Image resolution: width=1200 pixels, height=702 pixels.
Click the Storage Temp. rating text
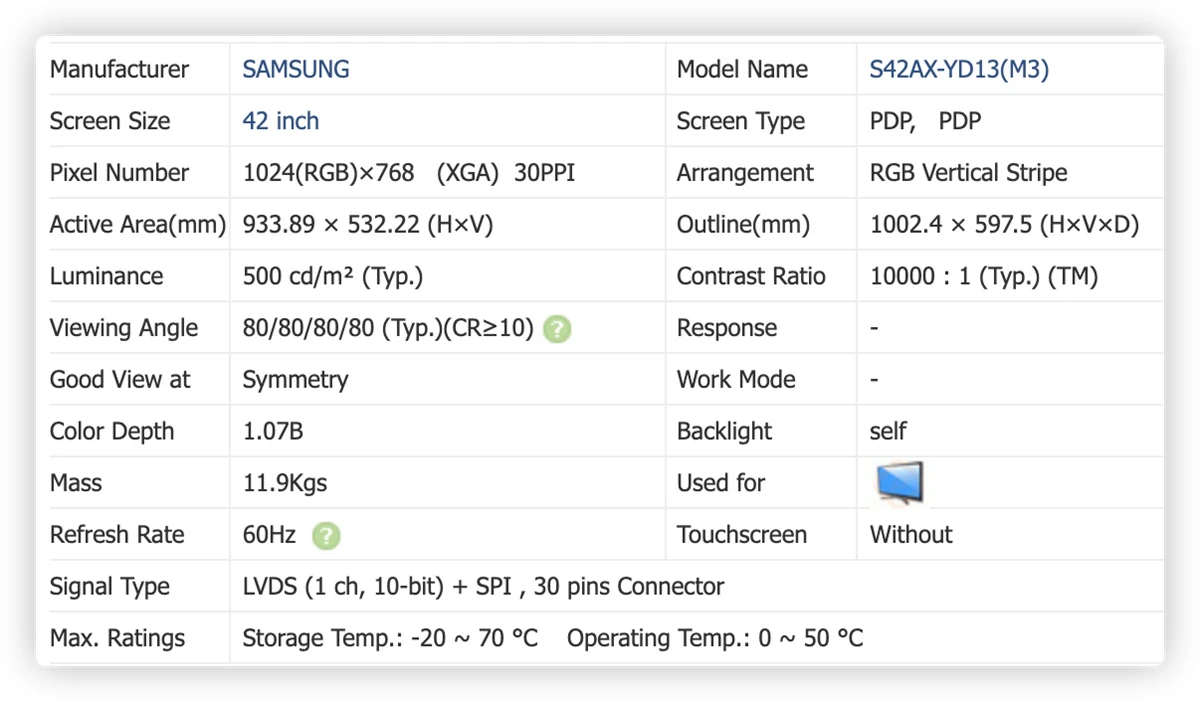390,639
